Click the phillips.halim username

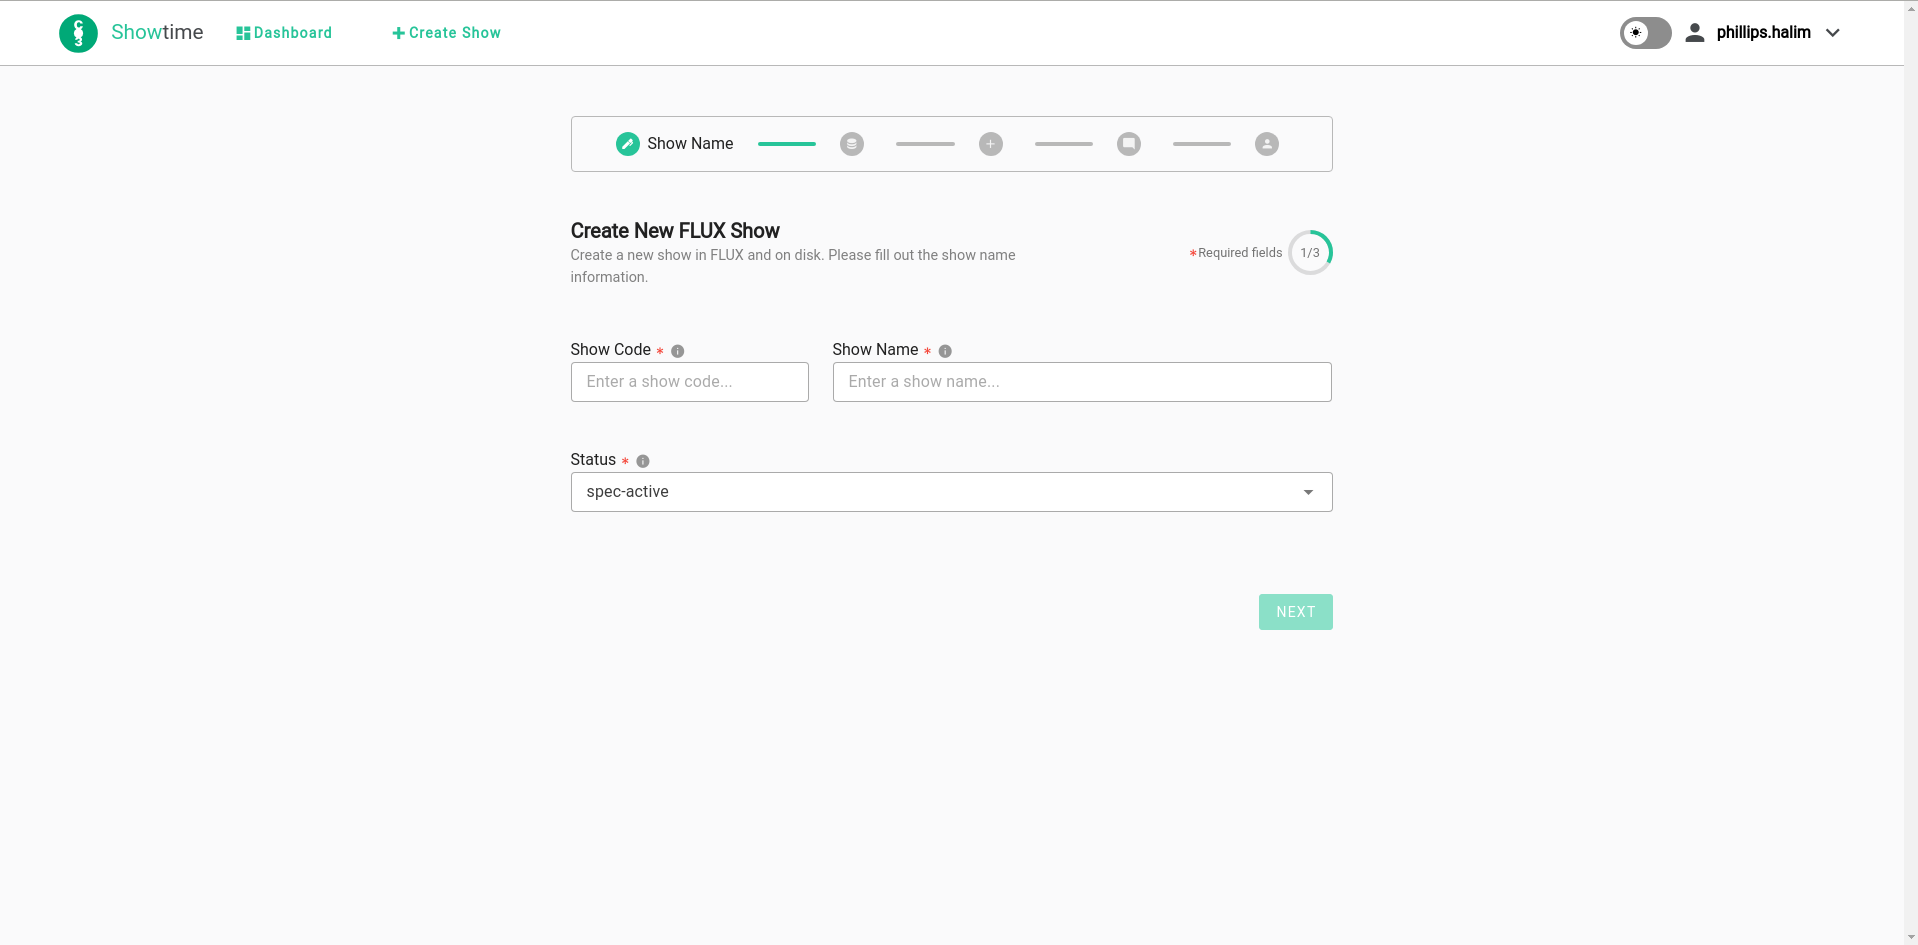1763,33
